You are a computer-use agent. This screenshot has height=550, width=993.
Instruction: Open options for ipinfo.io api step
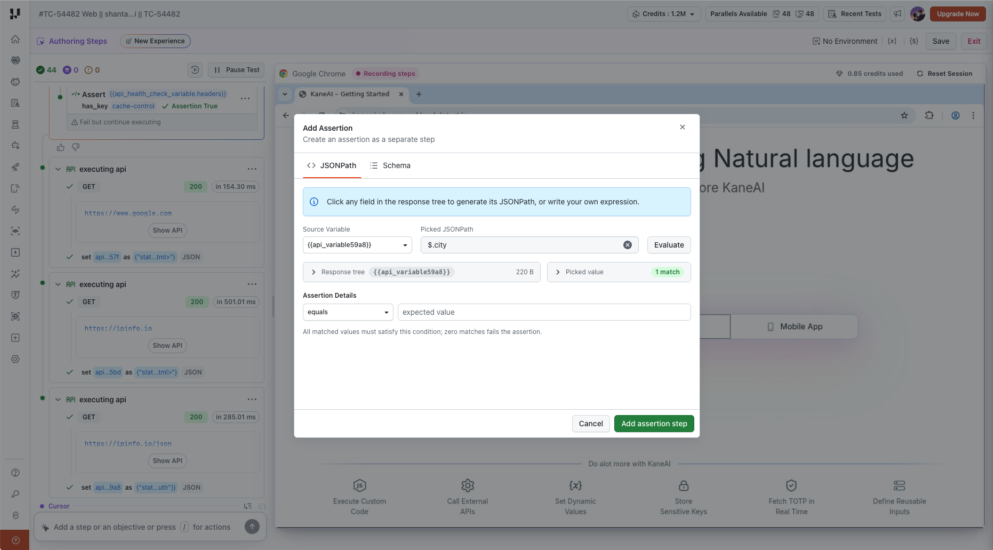[252, 285]
